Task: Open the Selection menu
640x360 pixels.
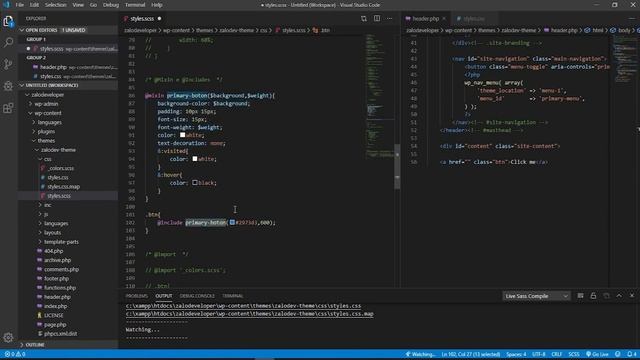Action: 56,5
